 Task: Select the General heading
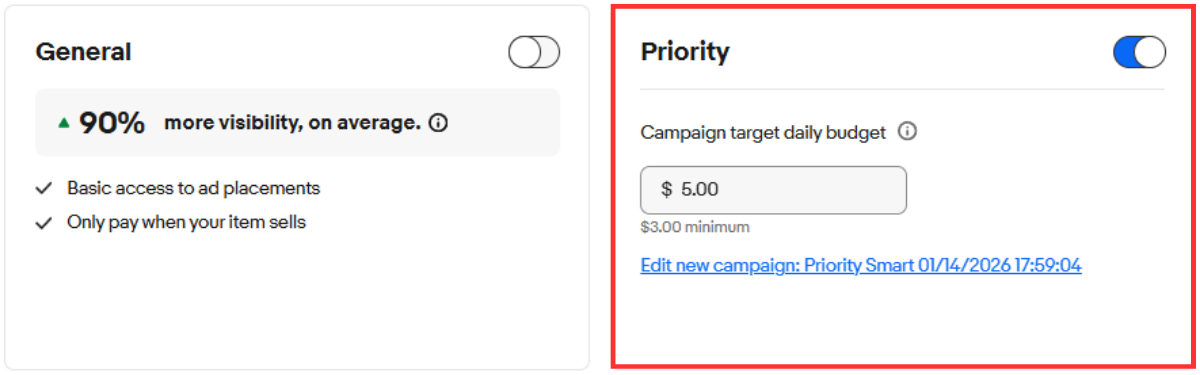(x=83, y=51)
